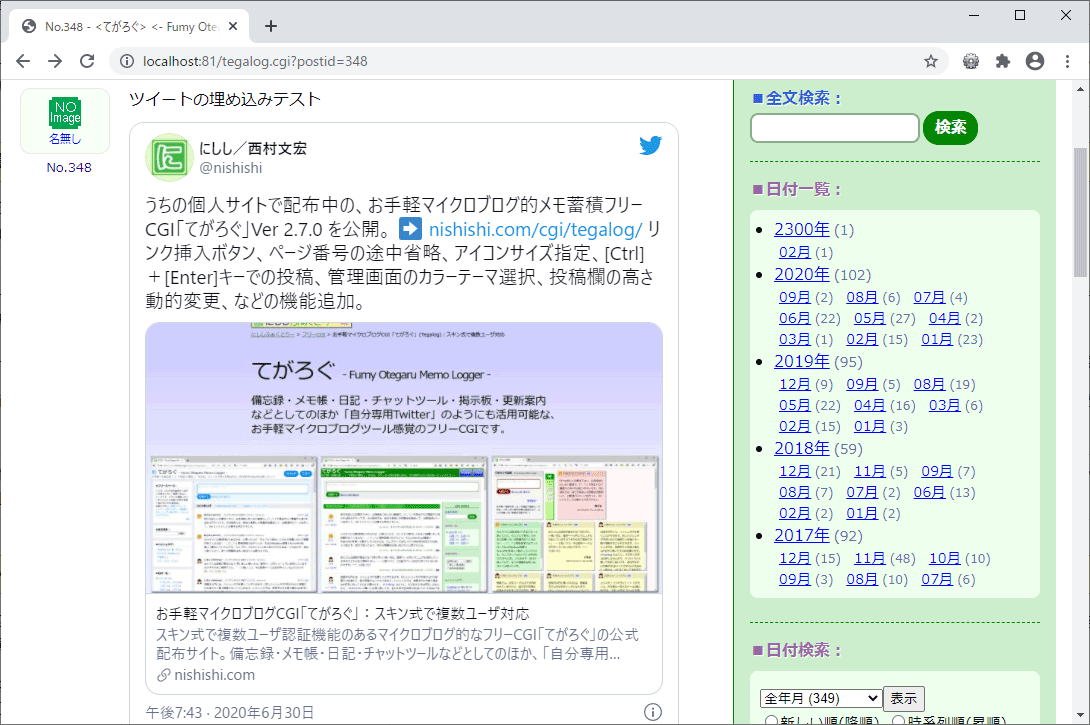Open the nishishi.com/cgi/tegalog/ tweet link
Image resolution: width=1090 pixels, height=725 pixels.
click(x=535, y=229)
